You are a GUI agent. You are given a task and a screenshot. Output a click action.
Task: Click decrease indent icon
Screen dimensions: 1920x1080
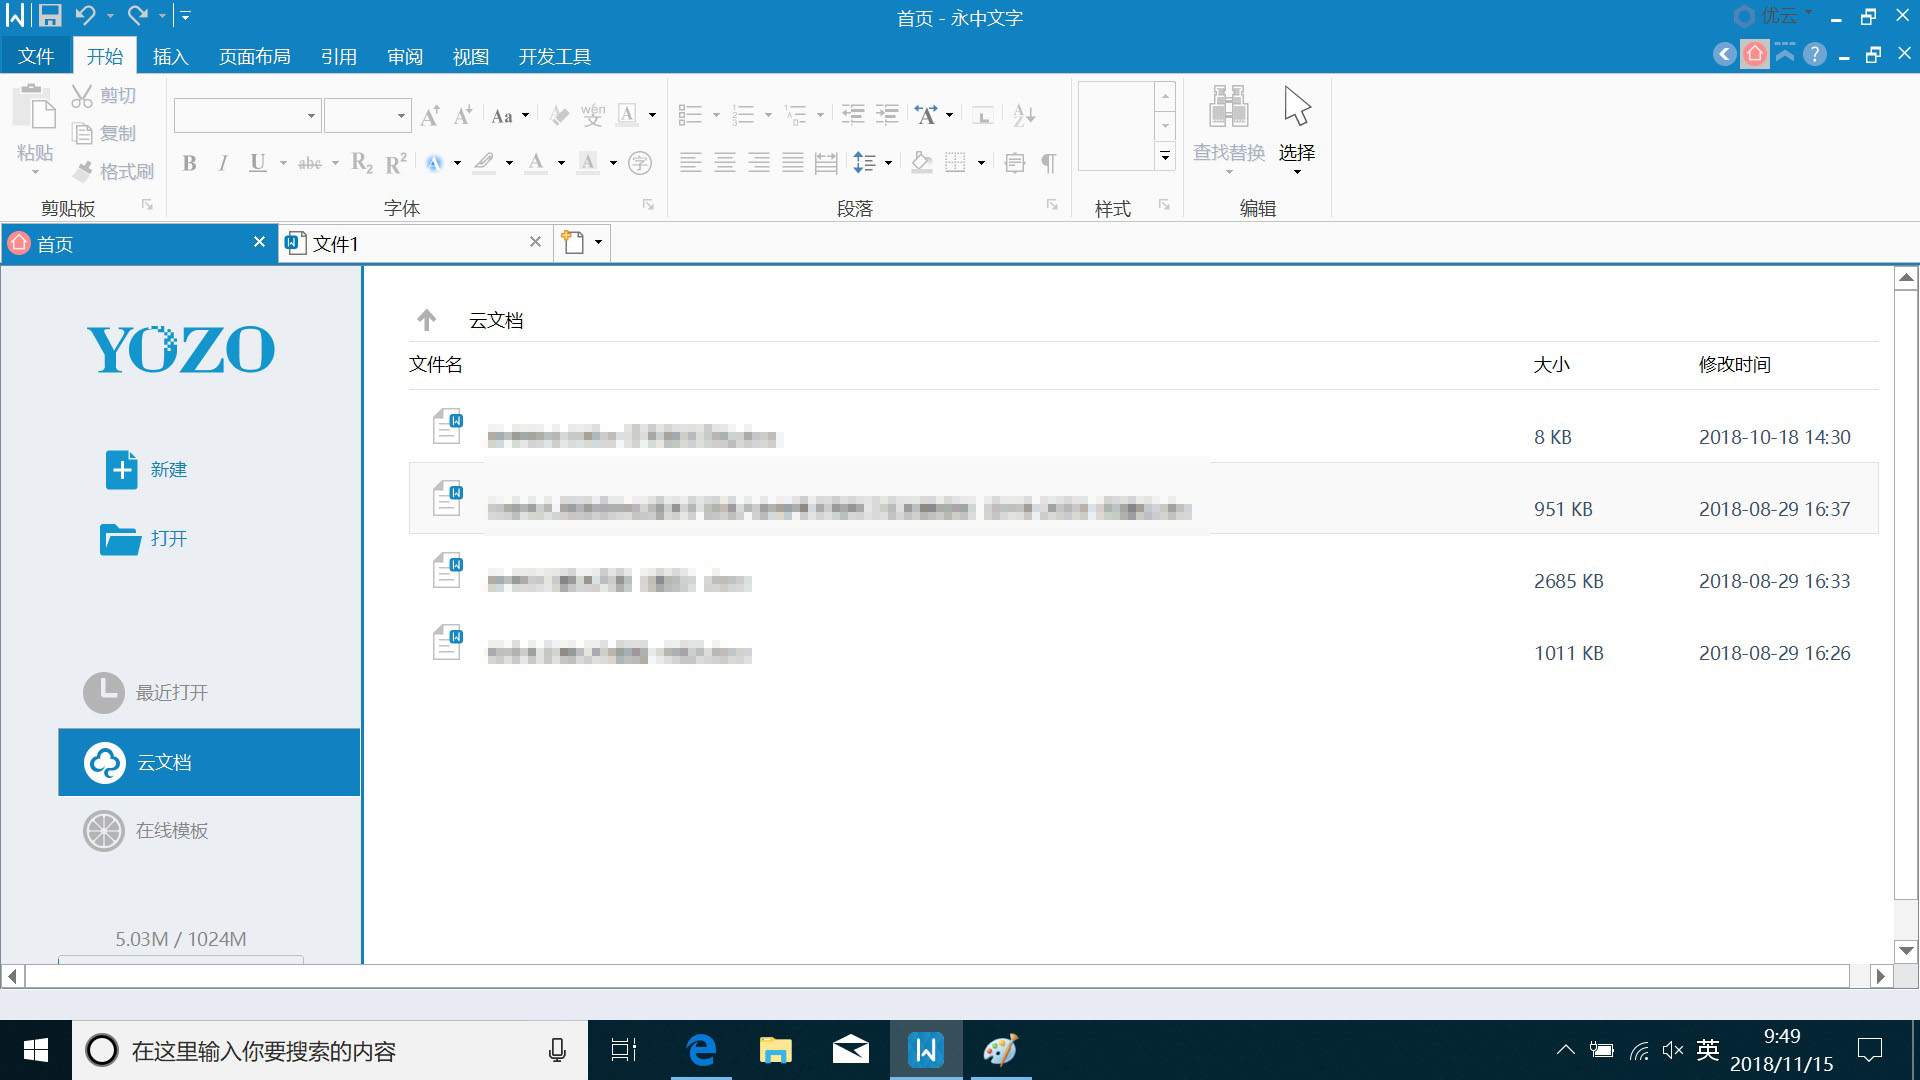tap(853, 116)
